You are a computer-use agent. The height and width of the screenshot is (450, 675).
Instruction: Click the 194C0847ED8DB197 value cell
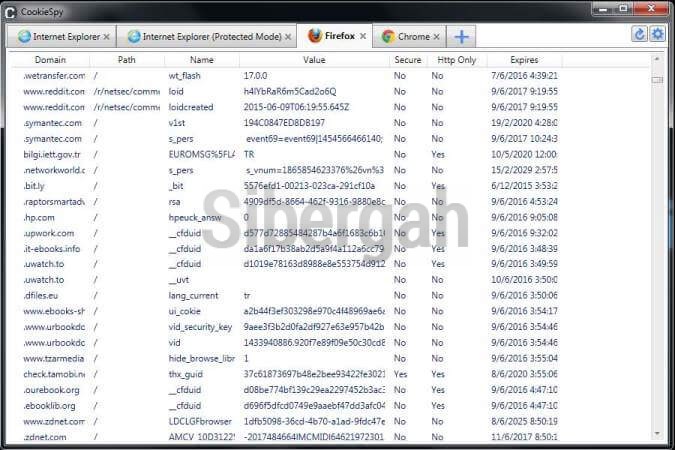pyautogui.click(x=284, y=123)
